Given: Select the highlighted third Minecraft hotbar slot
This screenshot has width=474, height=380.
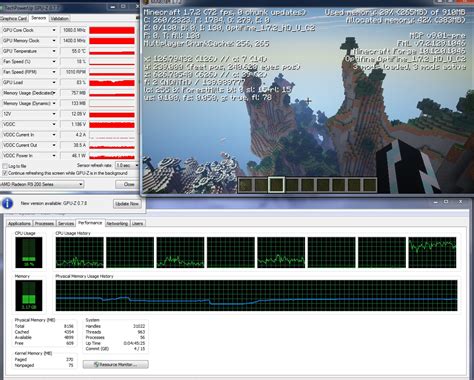Looking at the screenshot, I should point(276,185).
